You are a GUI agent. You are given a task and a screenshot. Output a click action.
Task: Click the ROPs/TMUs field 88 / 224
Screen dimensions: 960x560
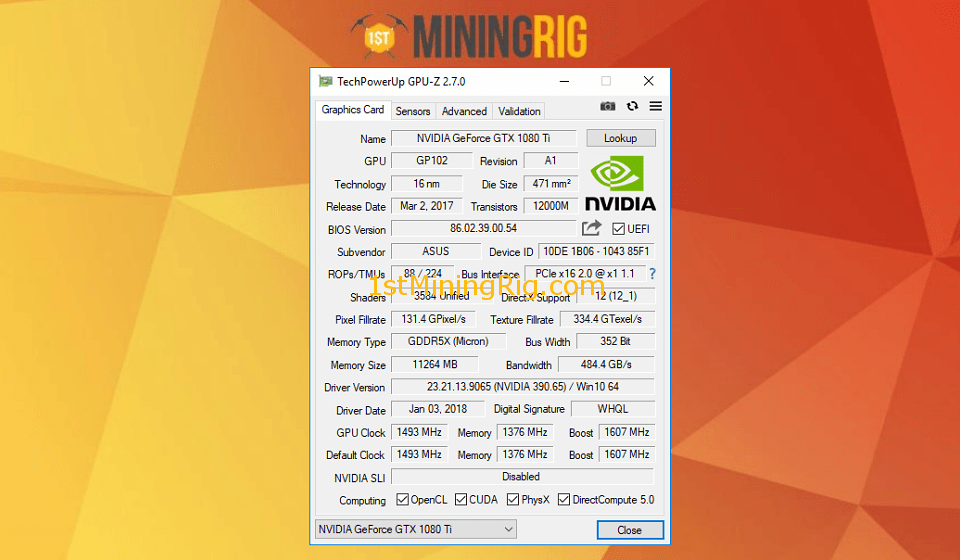422,274
